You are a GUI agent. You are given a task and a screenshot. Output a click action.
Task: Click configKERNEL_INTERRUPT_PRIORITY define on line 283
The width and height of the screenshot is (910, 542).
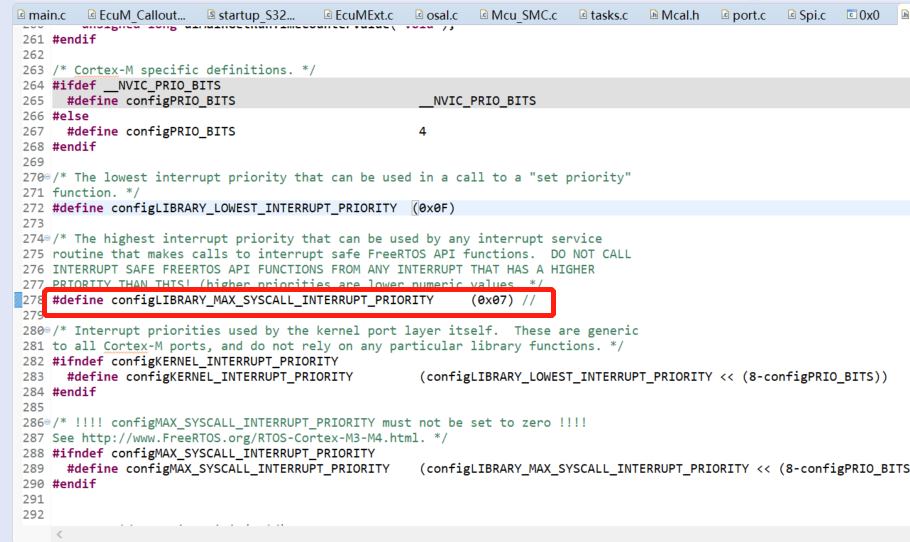click(x=239, y=377)
